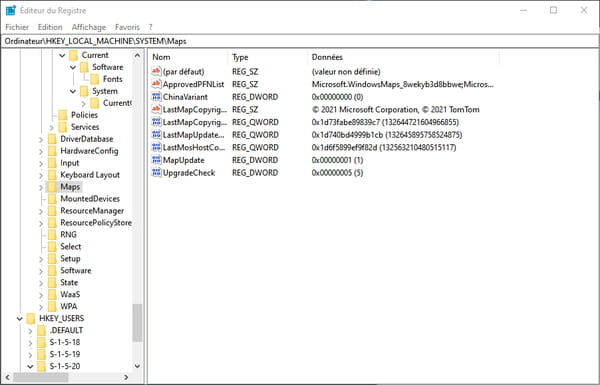Click the tree scrollbar up arrow
The width and height of the screenshot is (600, 385).
[x=137, y=55]
